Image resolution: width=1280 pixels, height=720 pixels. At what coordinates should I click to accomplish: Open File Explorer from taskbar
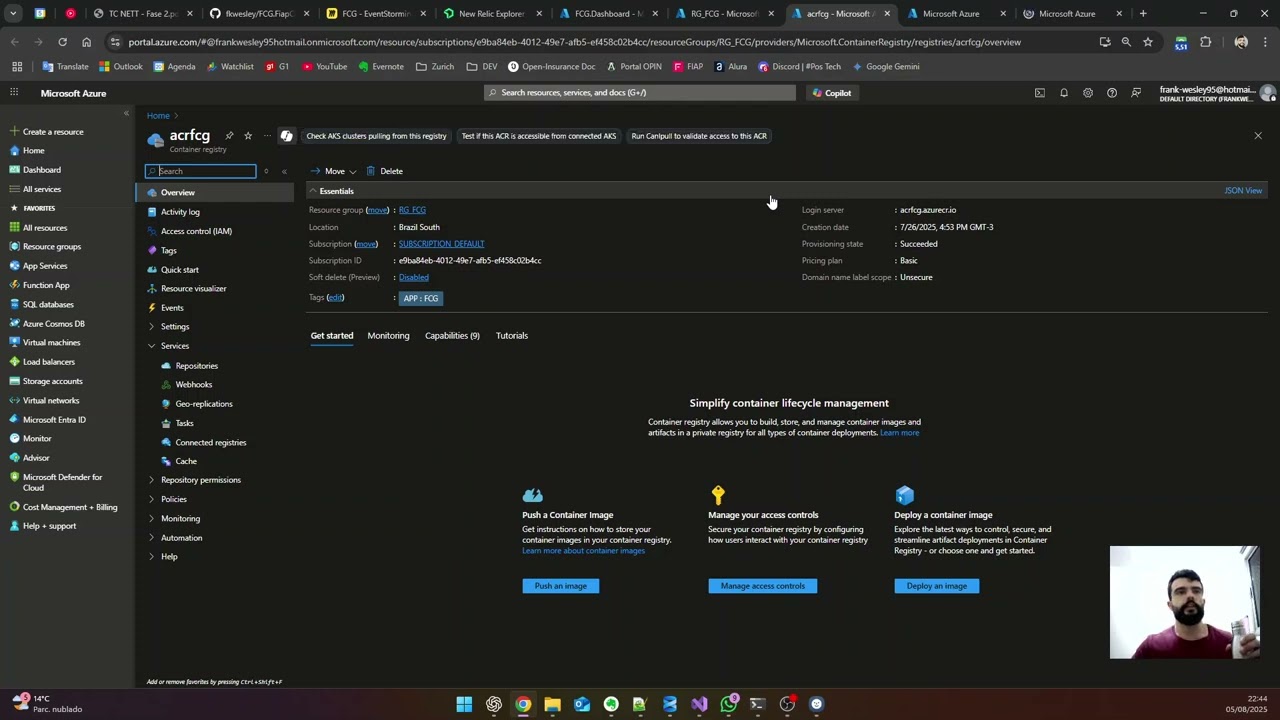(552, 704)
